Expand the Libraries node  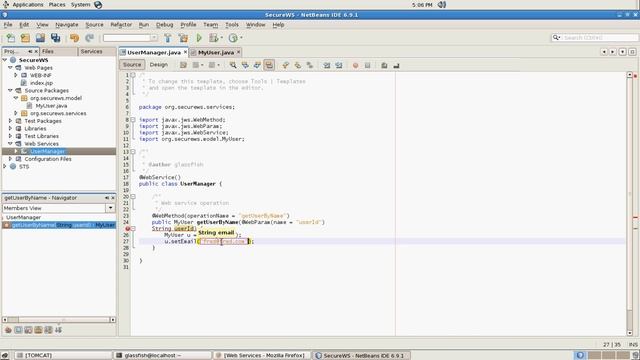11,128
